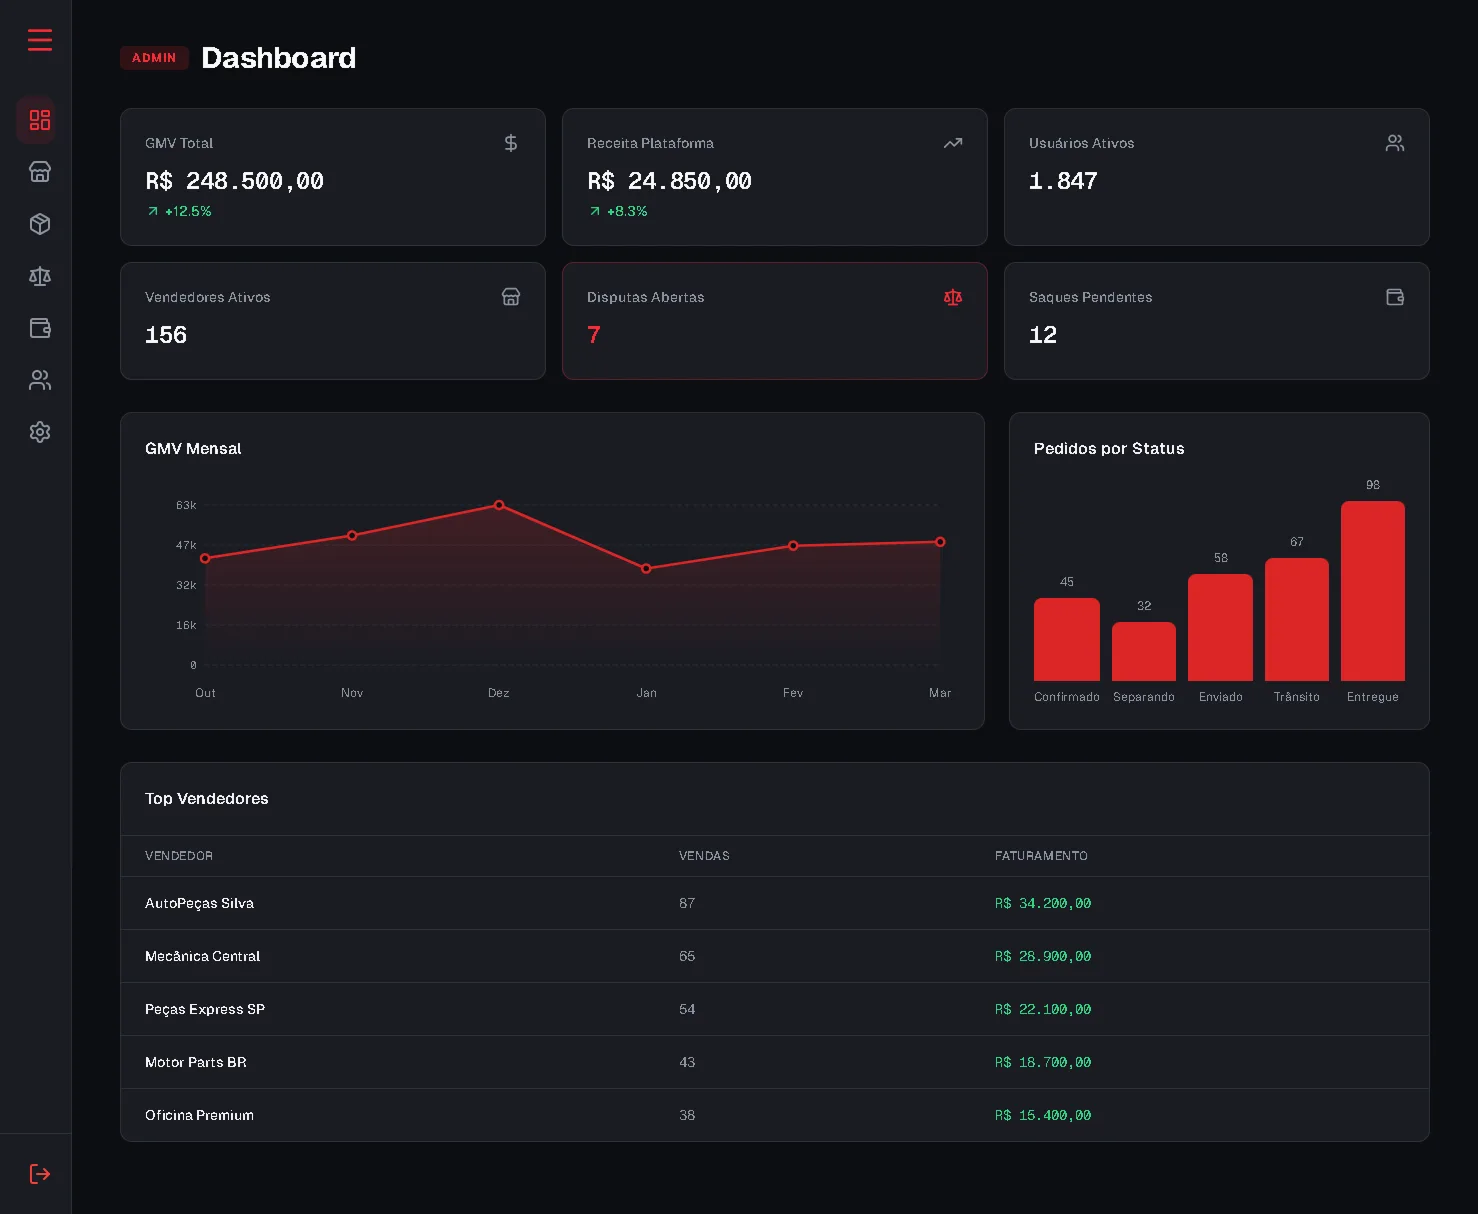The width and height of the screenshot is (1478, 1214).
Task: Open the Mecânica Central seller row
Action: pos(774,956)
